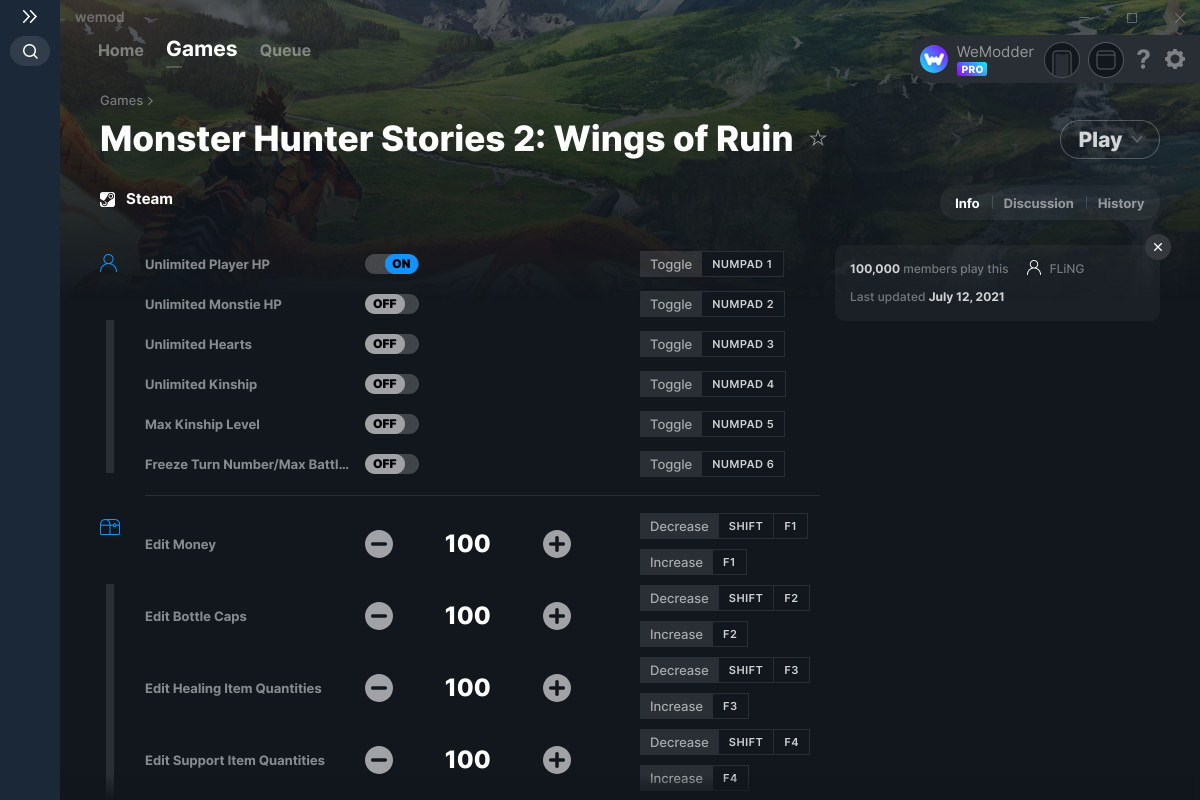The width and height of the screenshot is (1200, 800).
Task: Click the Edit Bottle Caps value 100
Action: pos(468,616)
